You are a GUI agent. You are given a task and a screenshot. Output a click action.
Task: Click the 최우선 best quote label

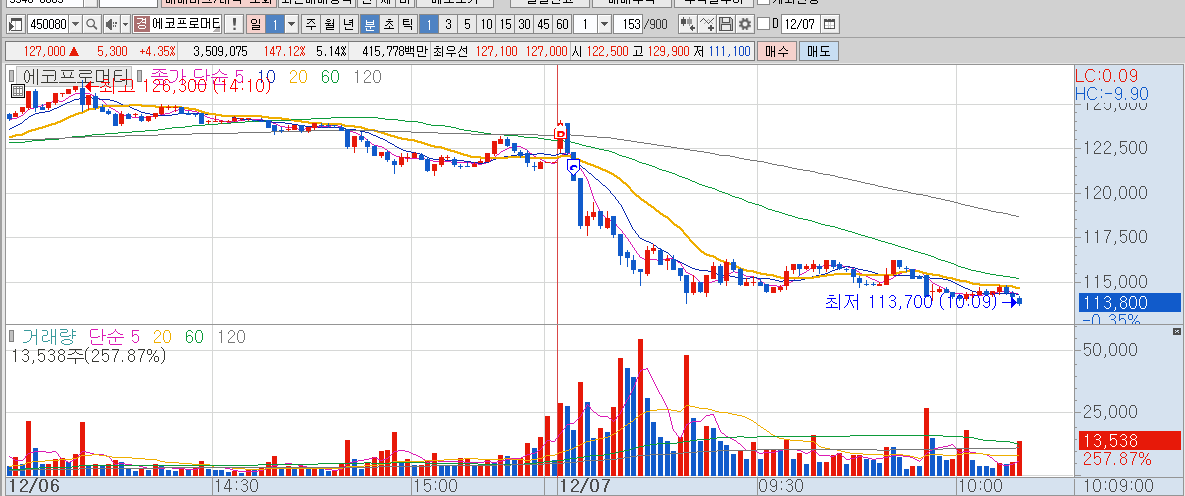(x=451, y=51)
